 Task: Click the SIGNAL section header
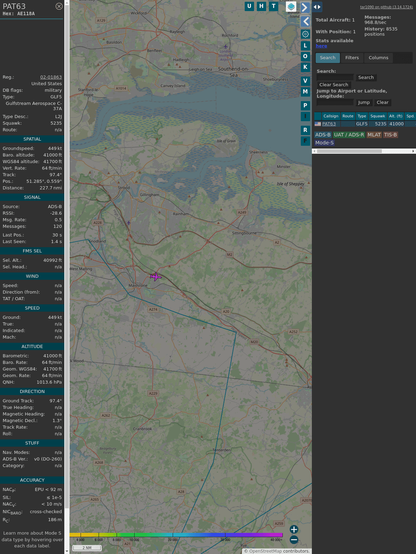pos(32,198)
